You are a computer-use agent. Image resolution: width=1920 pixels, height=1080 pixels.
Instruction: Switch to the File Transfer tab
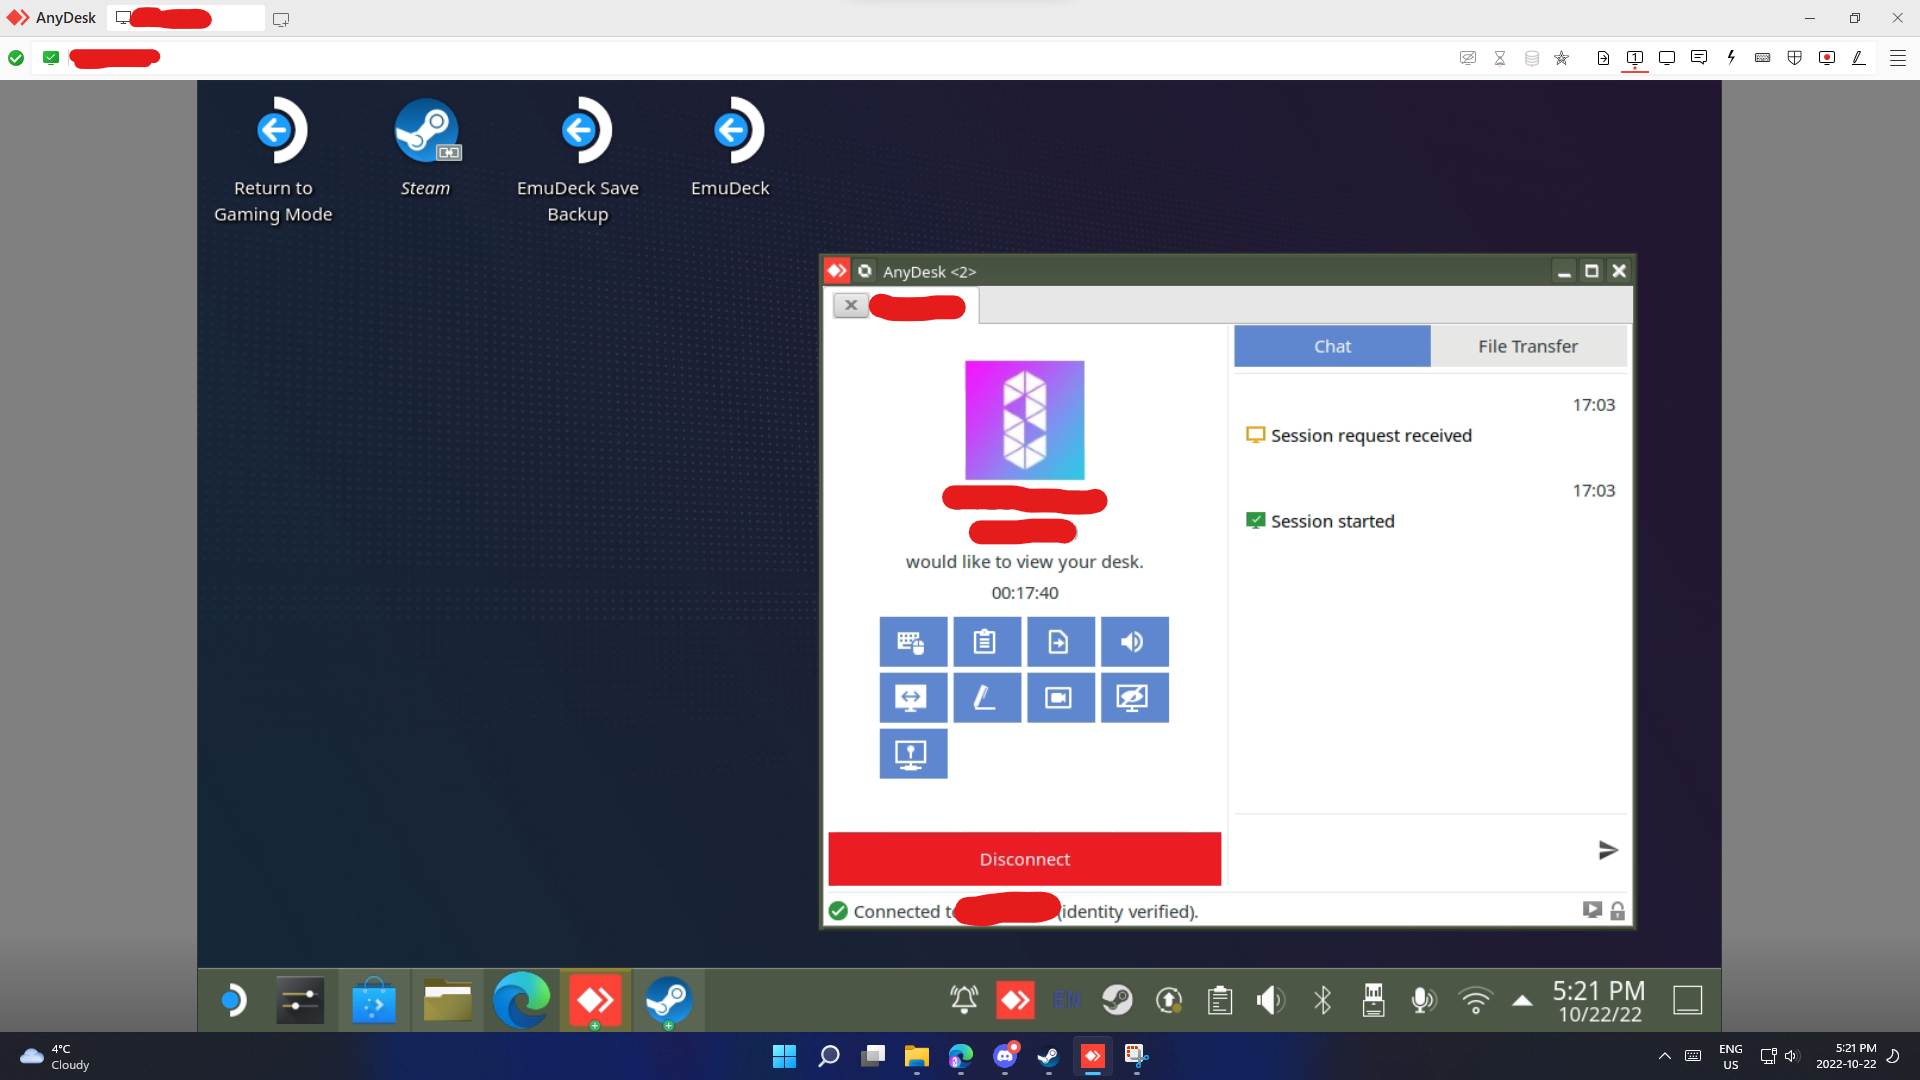click(x=1527, y=346)
